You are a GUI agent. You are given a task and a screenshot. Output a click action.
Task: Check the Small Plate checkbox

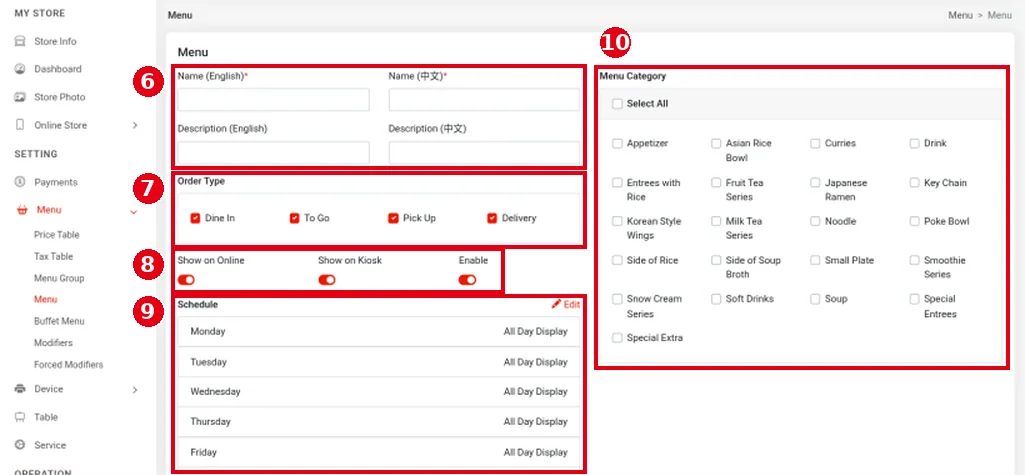click(x=815, y=261)
